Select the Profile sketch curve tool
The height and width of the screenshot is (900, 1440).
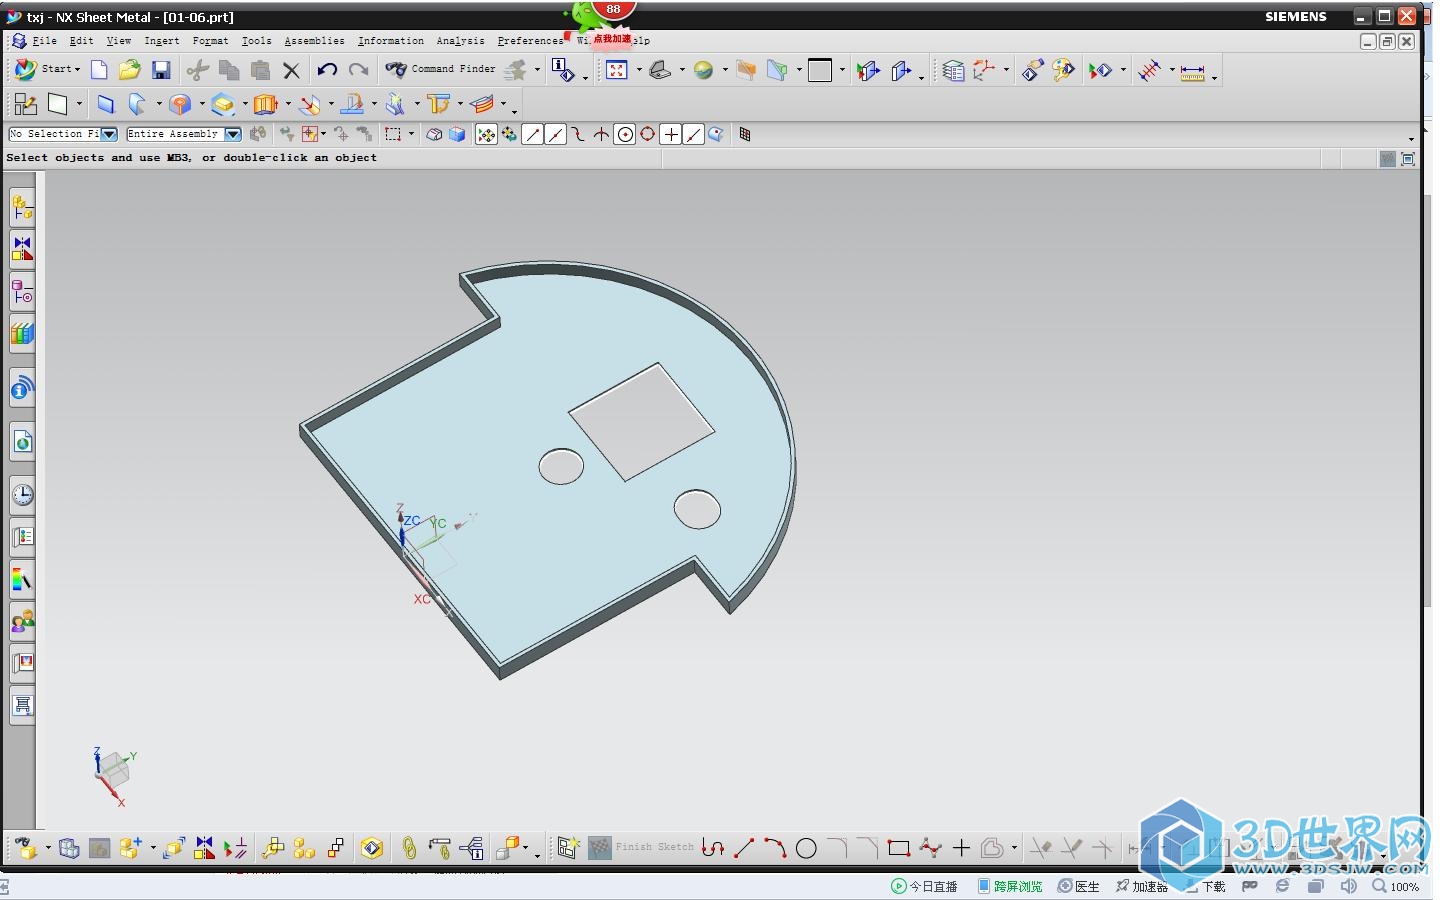(712, 848)
